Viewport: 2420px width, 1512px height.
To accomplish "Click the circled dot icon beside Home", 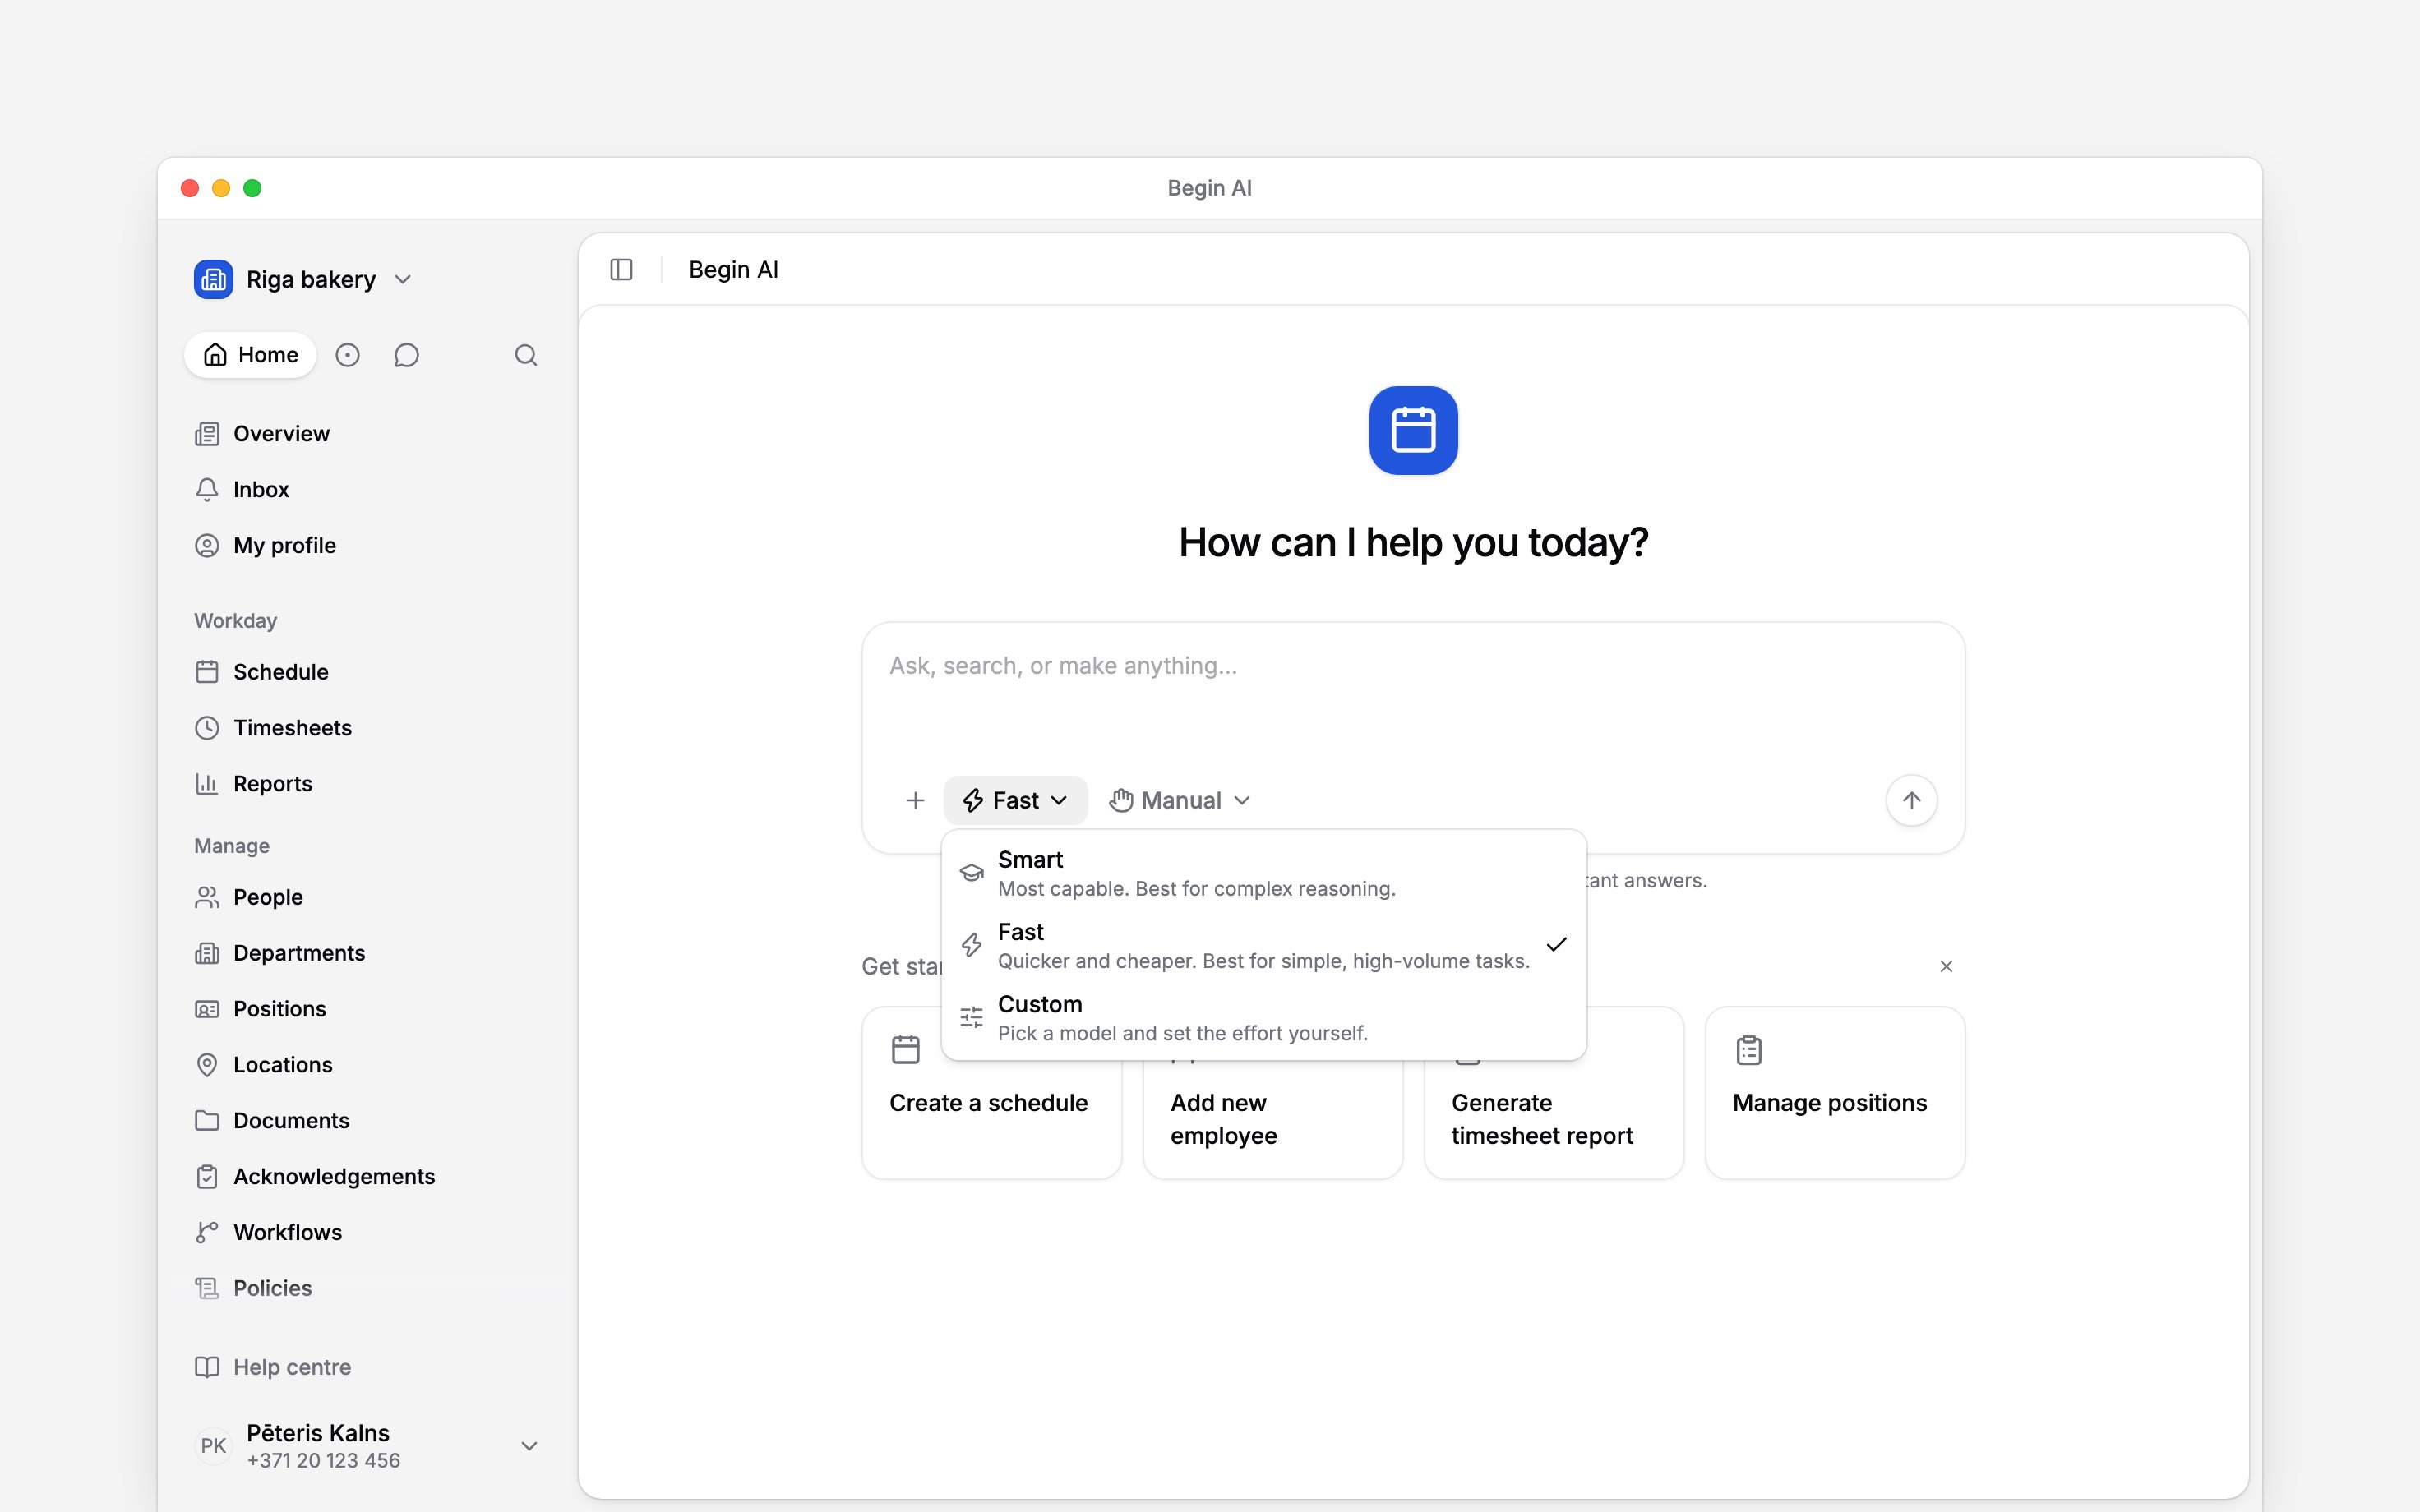I will [347, 355].
